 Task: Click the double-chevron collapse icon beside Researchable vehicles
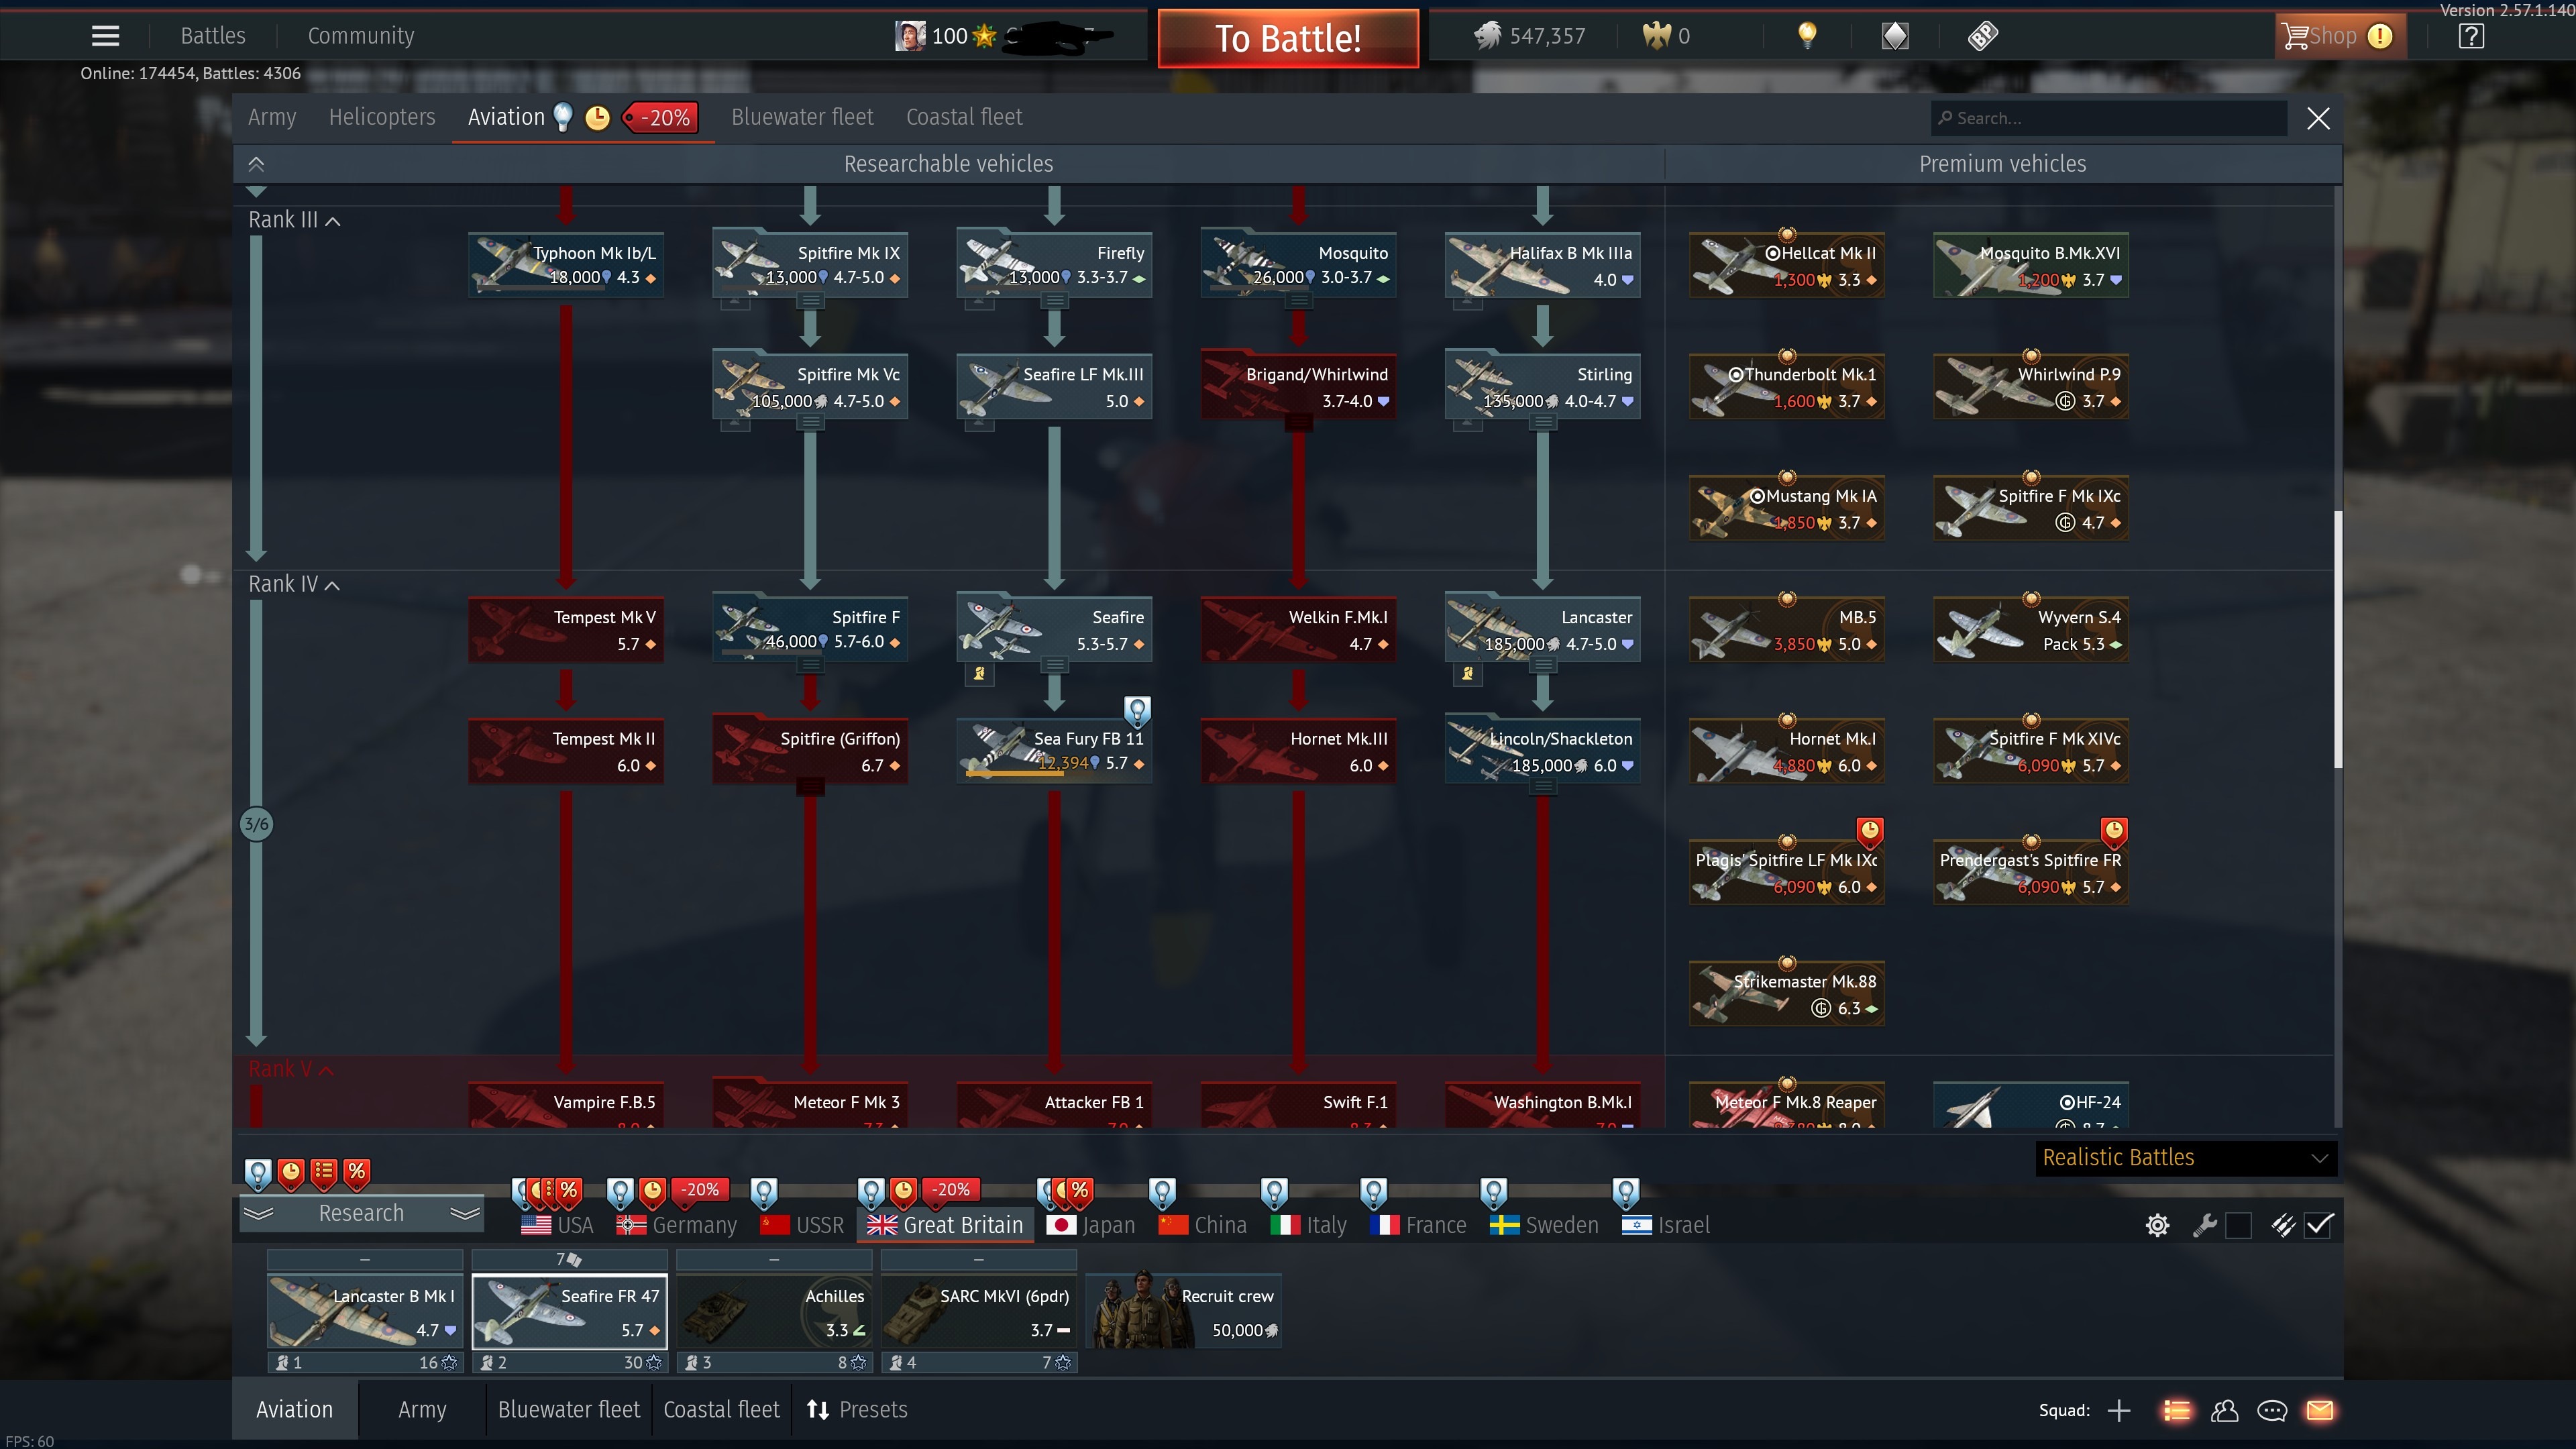point(256,164)
